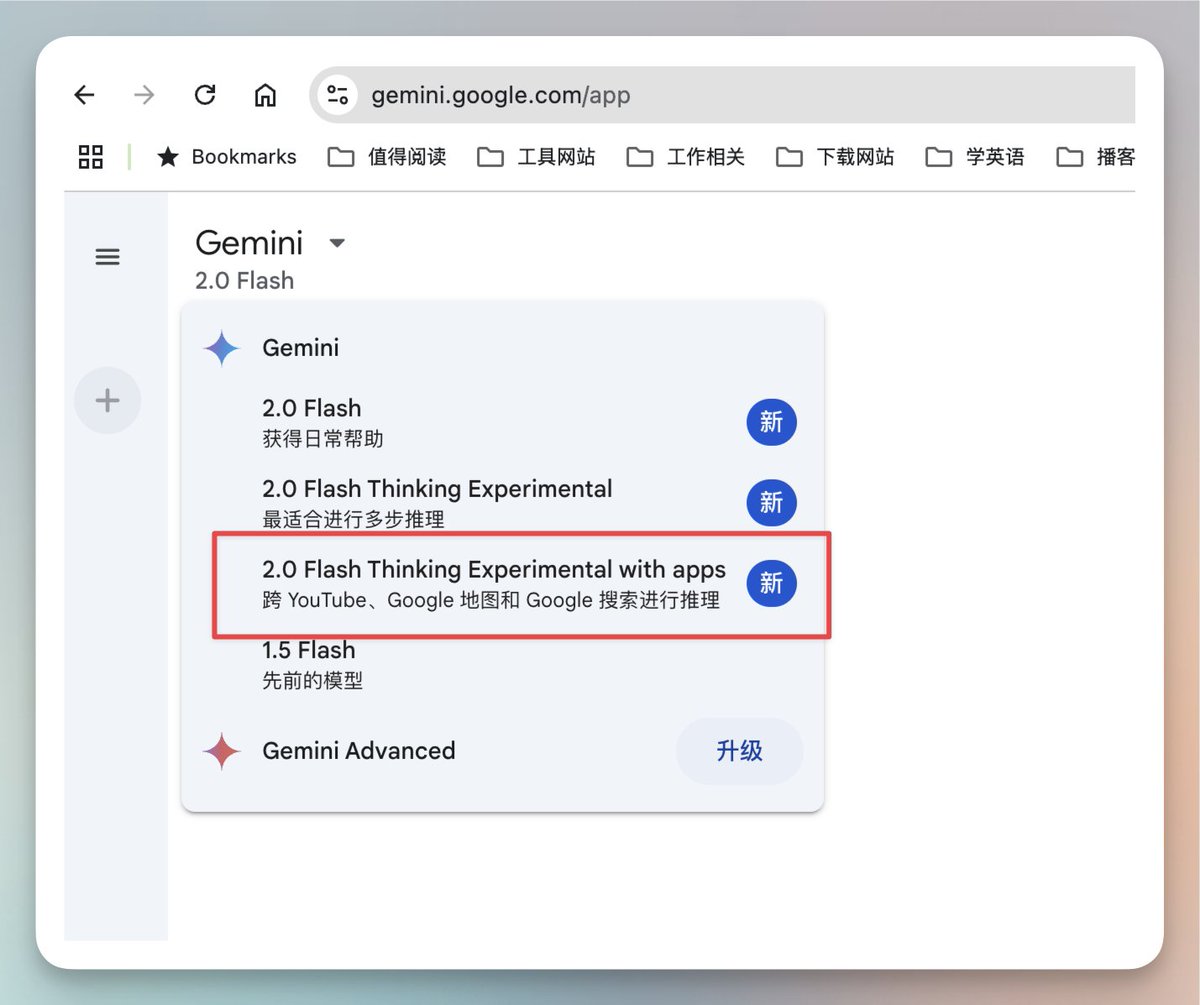Open the apps grid icon in bookmarks bar
The image size is (1200, 1005).
point(91,156)
